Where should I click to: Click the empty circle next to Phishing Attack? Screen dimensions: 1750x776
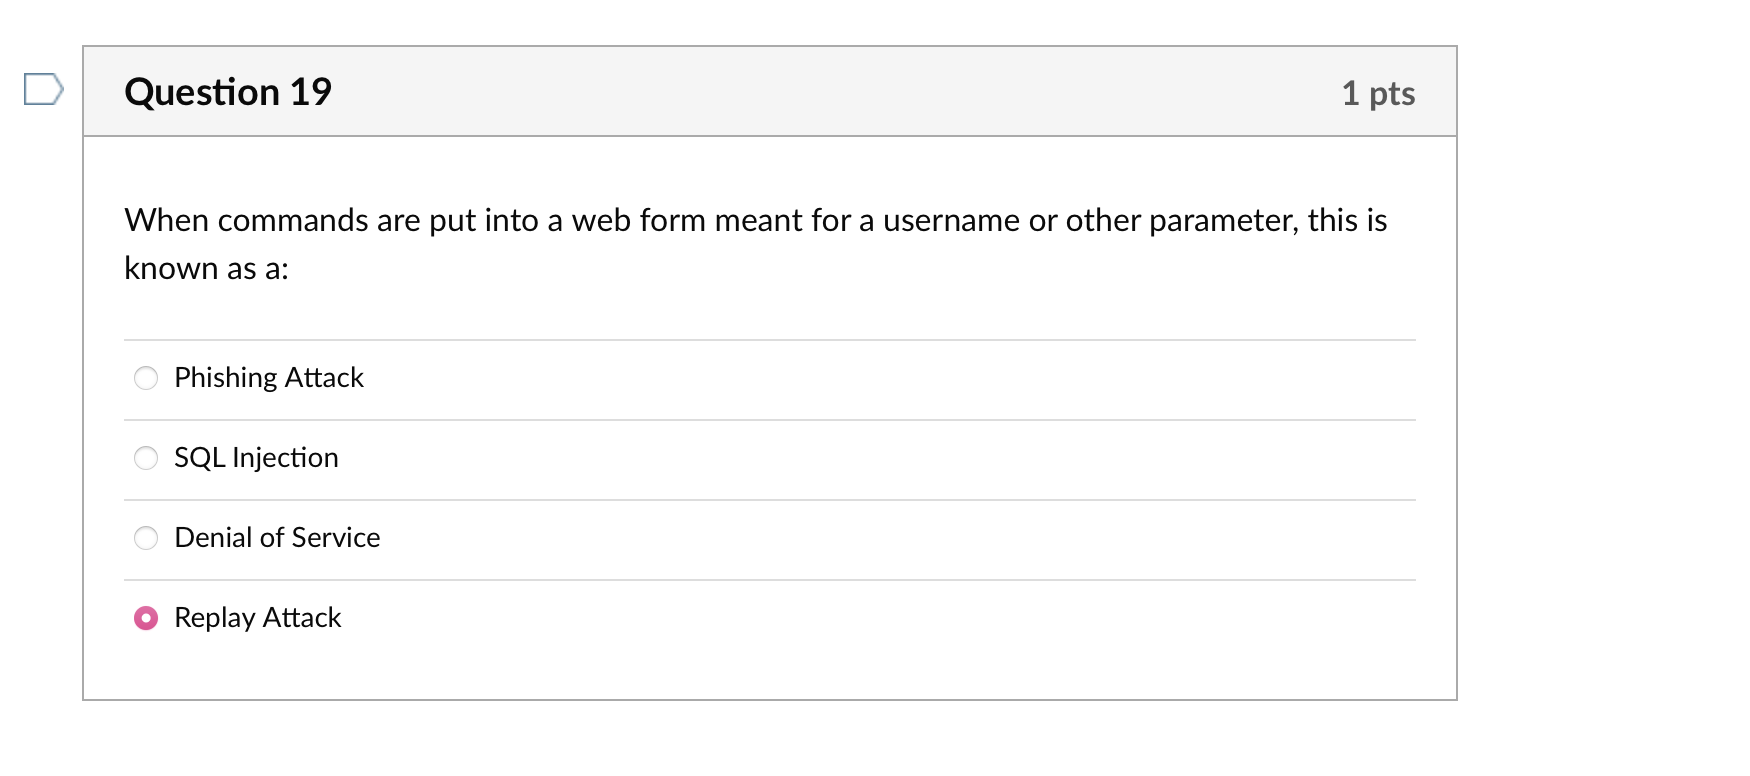(146, 378)
